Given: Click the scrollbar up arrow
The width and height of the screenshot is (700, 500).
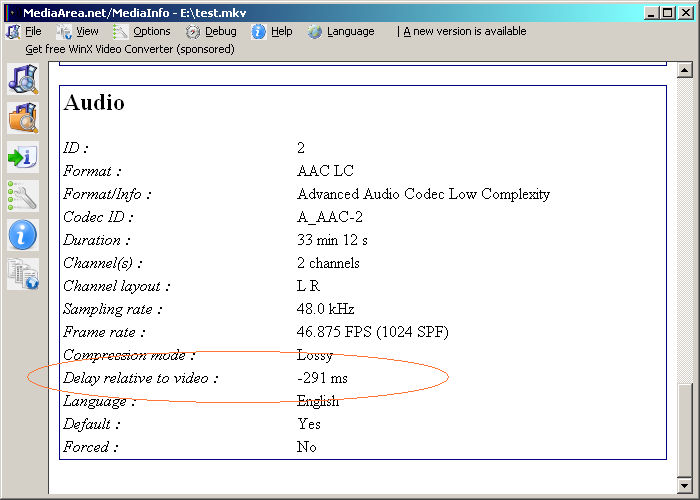Looking at the screenshot, I should coord(685,70).
